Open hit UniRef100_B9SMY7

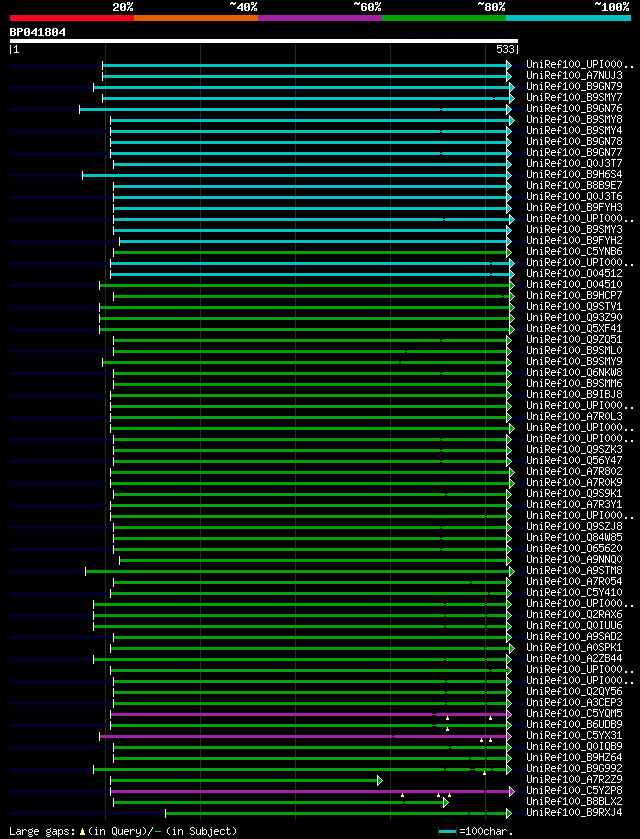click(x=574, y=97)
